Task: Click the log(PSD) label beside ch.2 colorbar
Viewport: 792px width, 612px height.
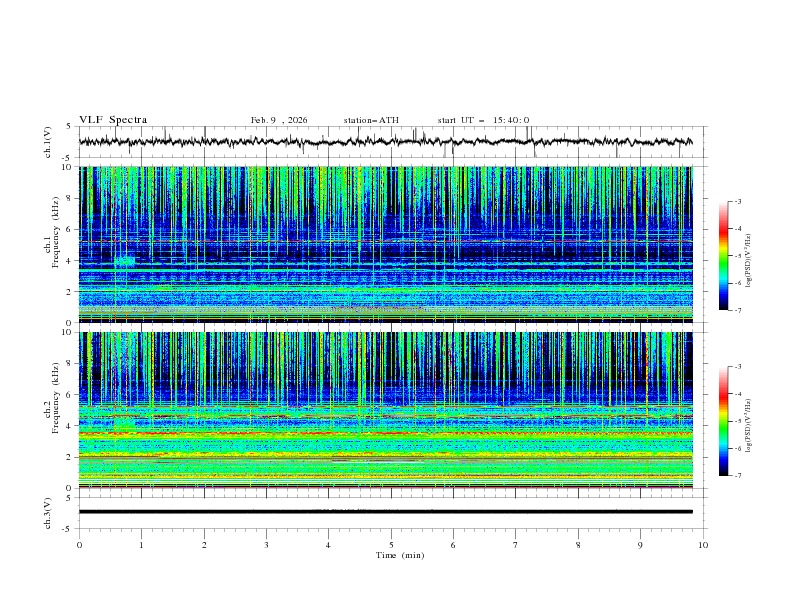Action: 749,426
